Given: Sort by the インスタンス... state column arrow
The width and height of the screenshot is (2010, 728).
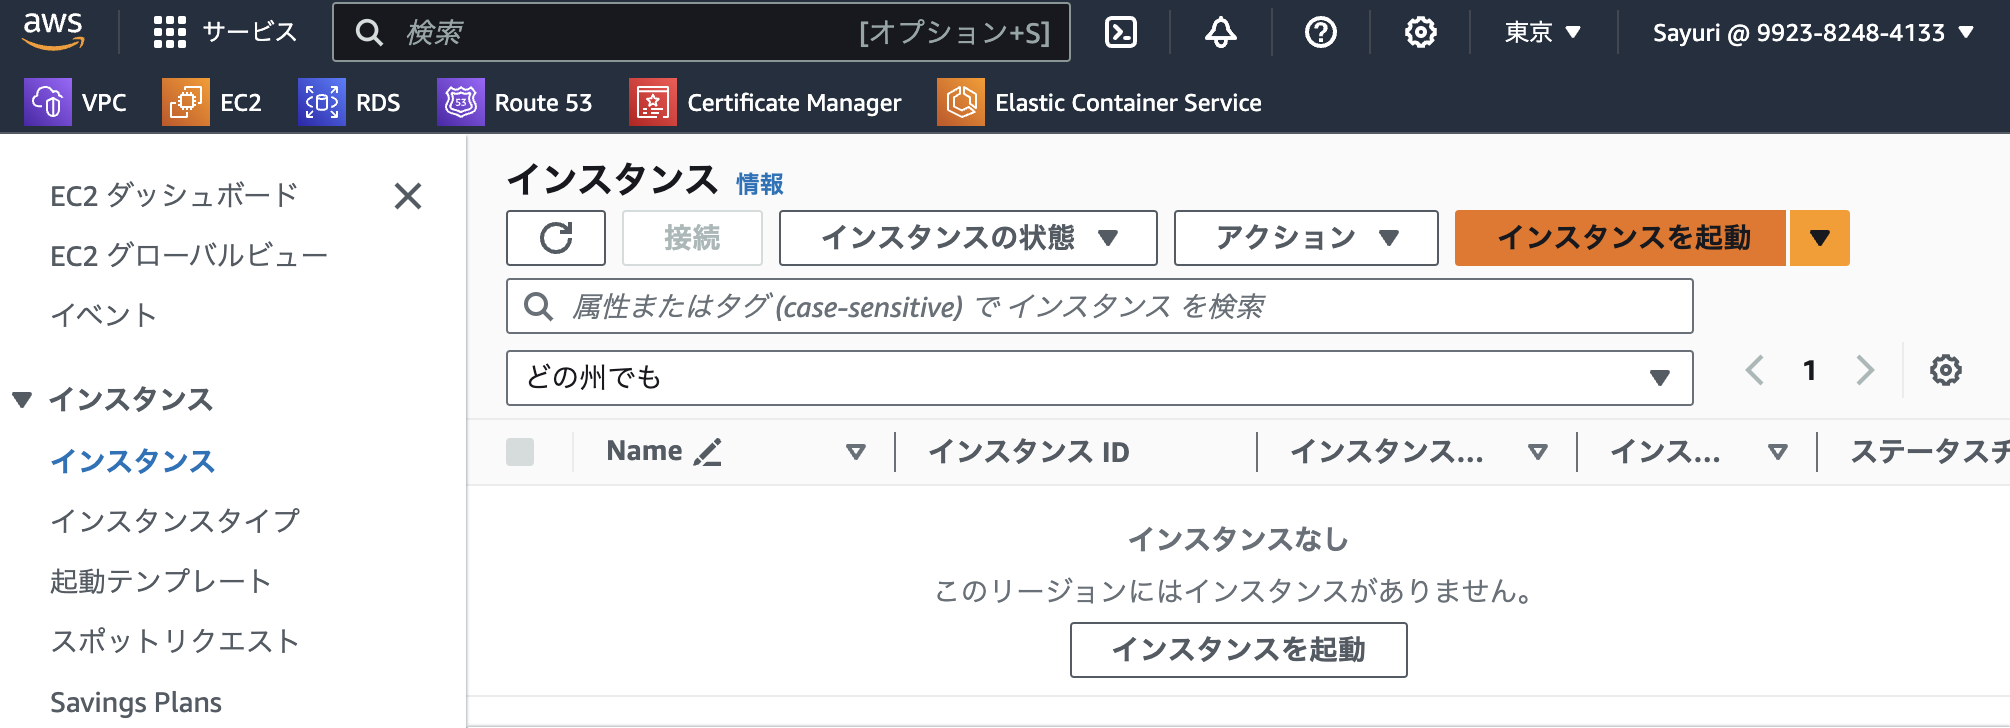Looking at the screenshot, I should 1538,452.
